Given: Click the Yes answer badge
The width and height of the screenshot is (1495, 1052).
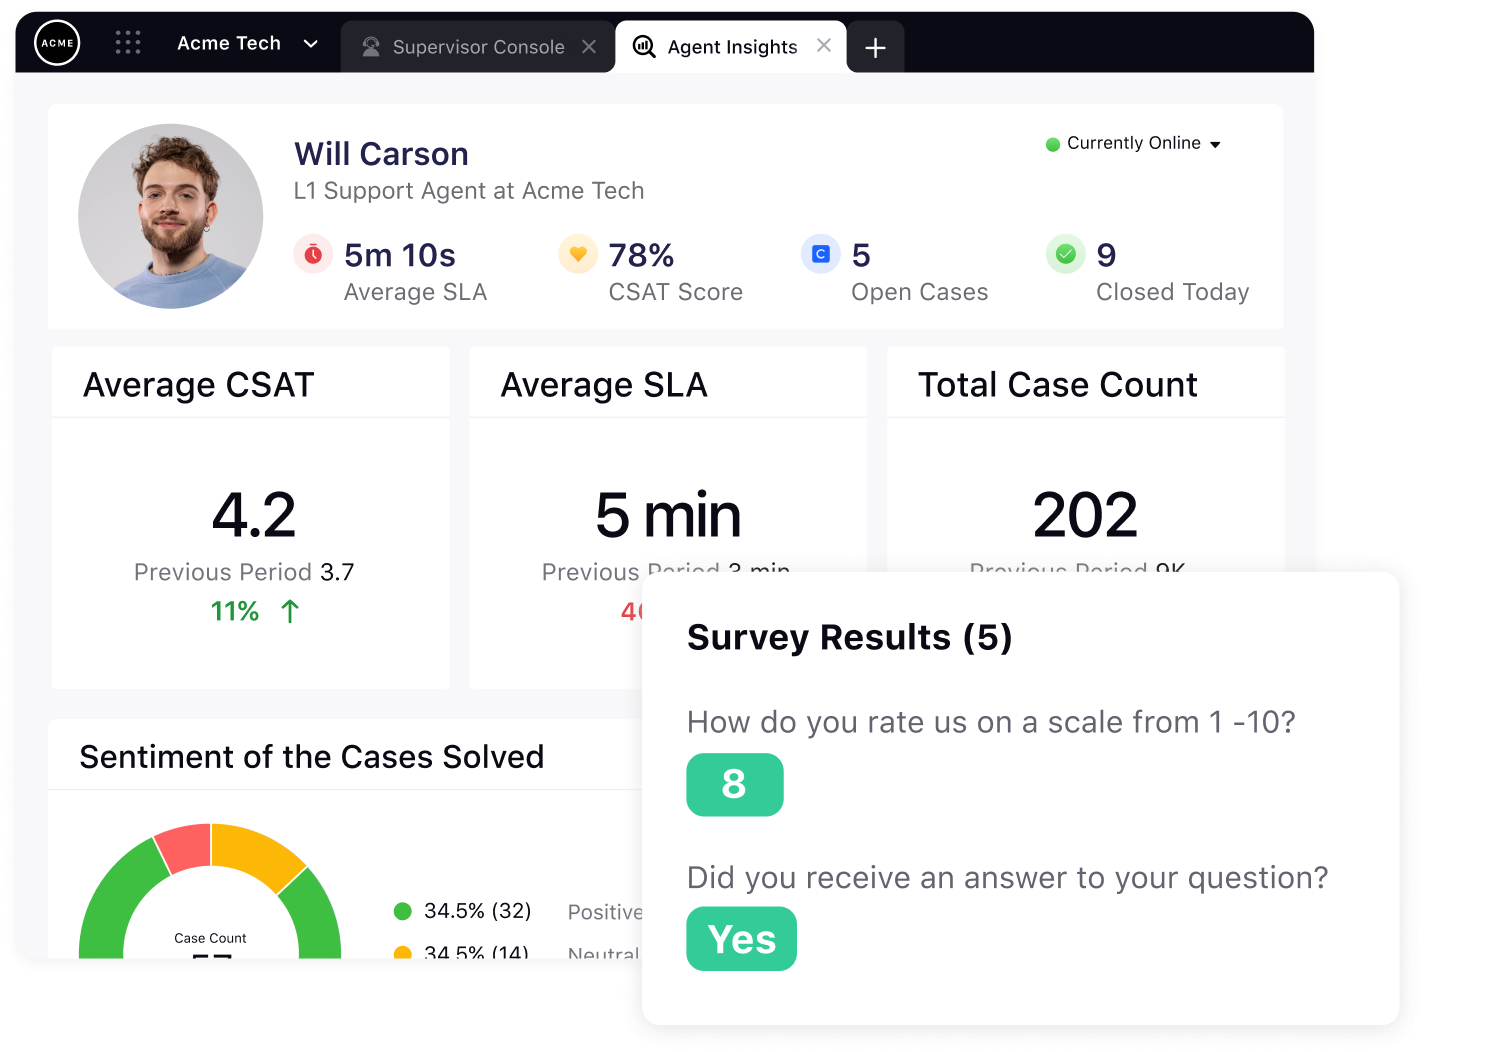Looking at the screenshot, I should click(742, 939).
